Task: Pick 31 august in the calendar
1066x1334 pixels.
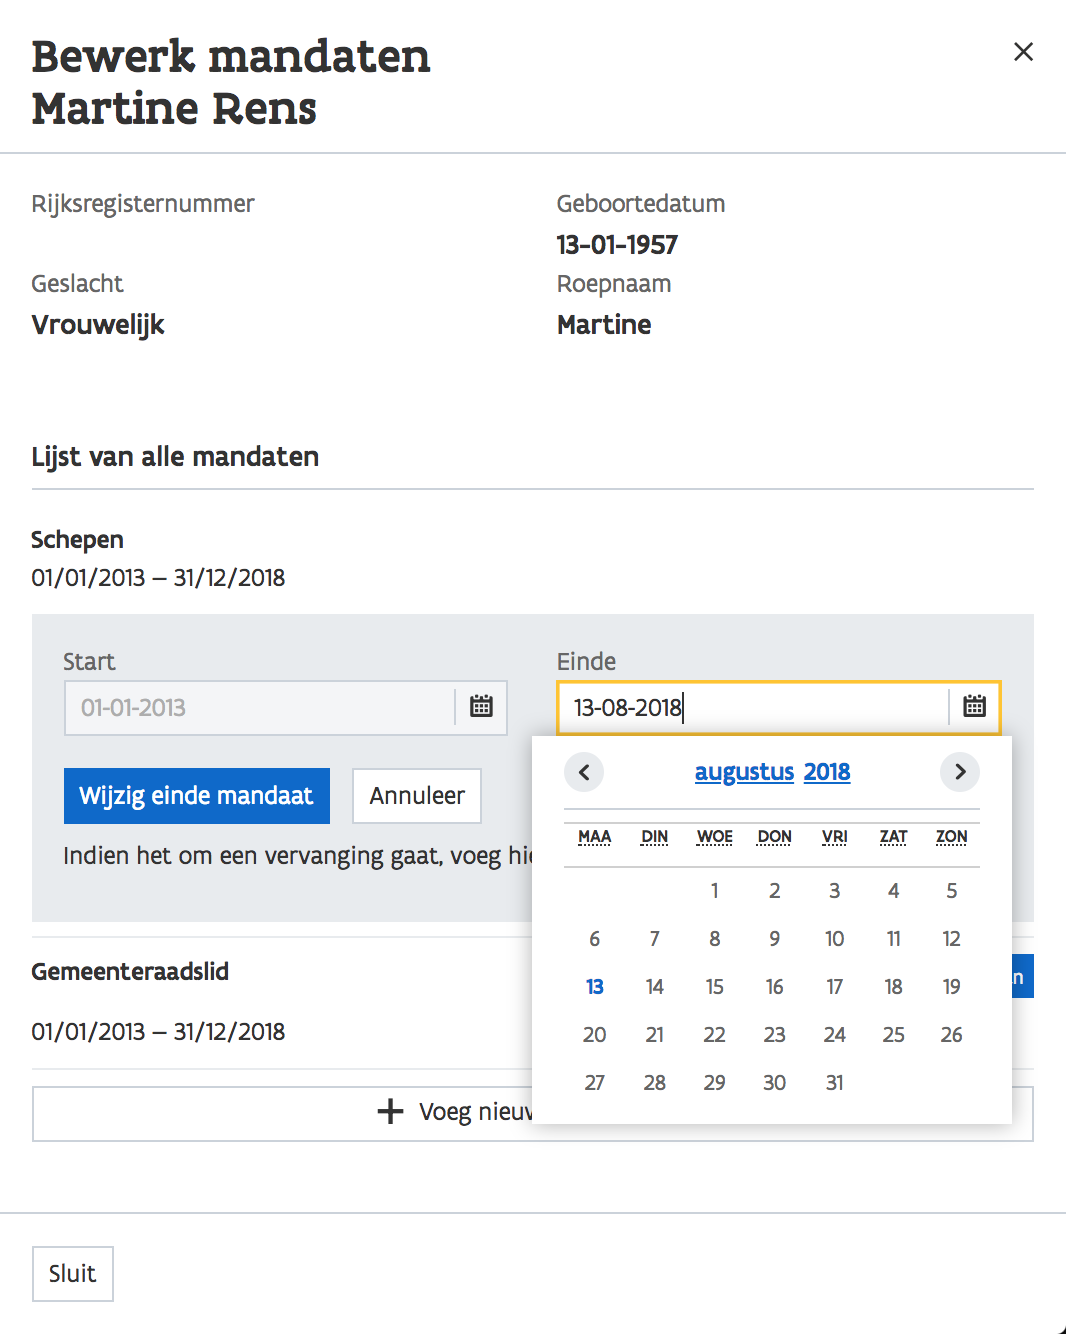Action: pyautogui.click(x=834, y=1083)
